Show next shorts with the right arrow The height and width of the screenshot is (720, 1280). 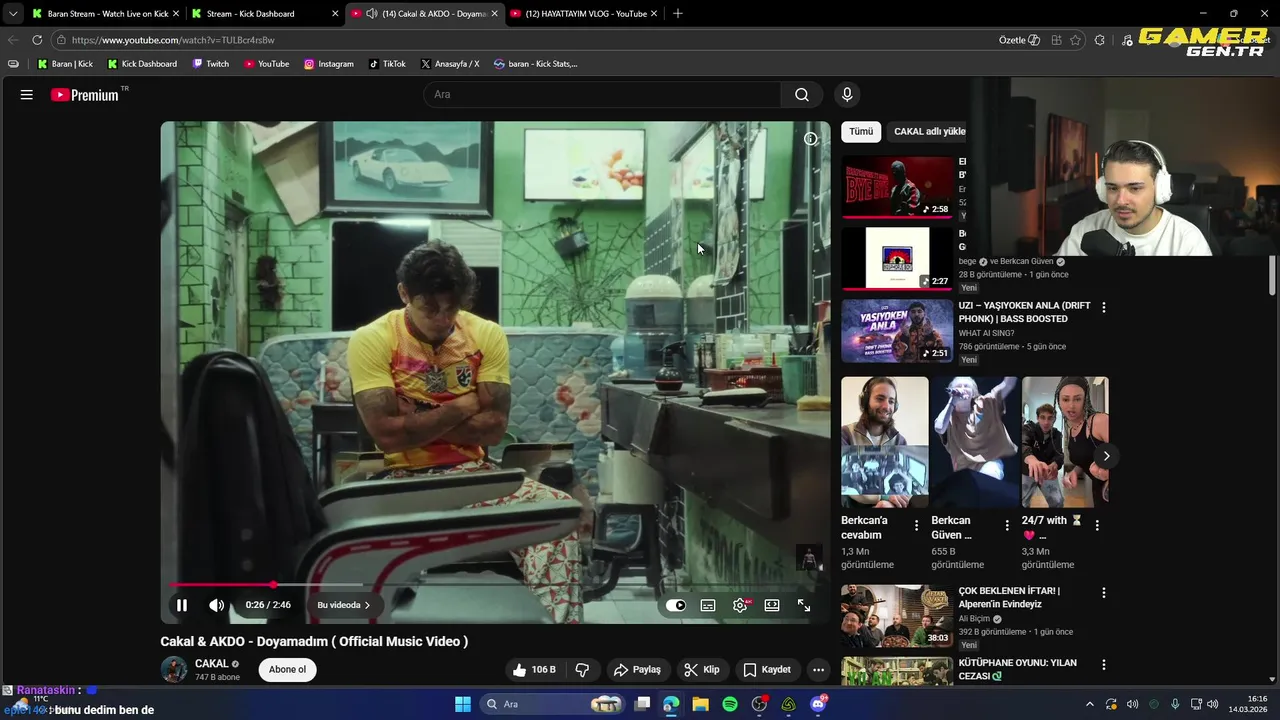coord(1106,456)
